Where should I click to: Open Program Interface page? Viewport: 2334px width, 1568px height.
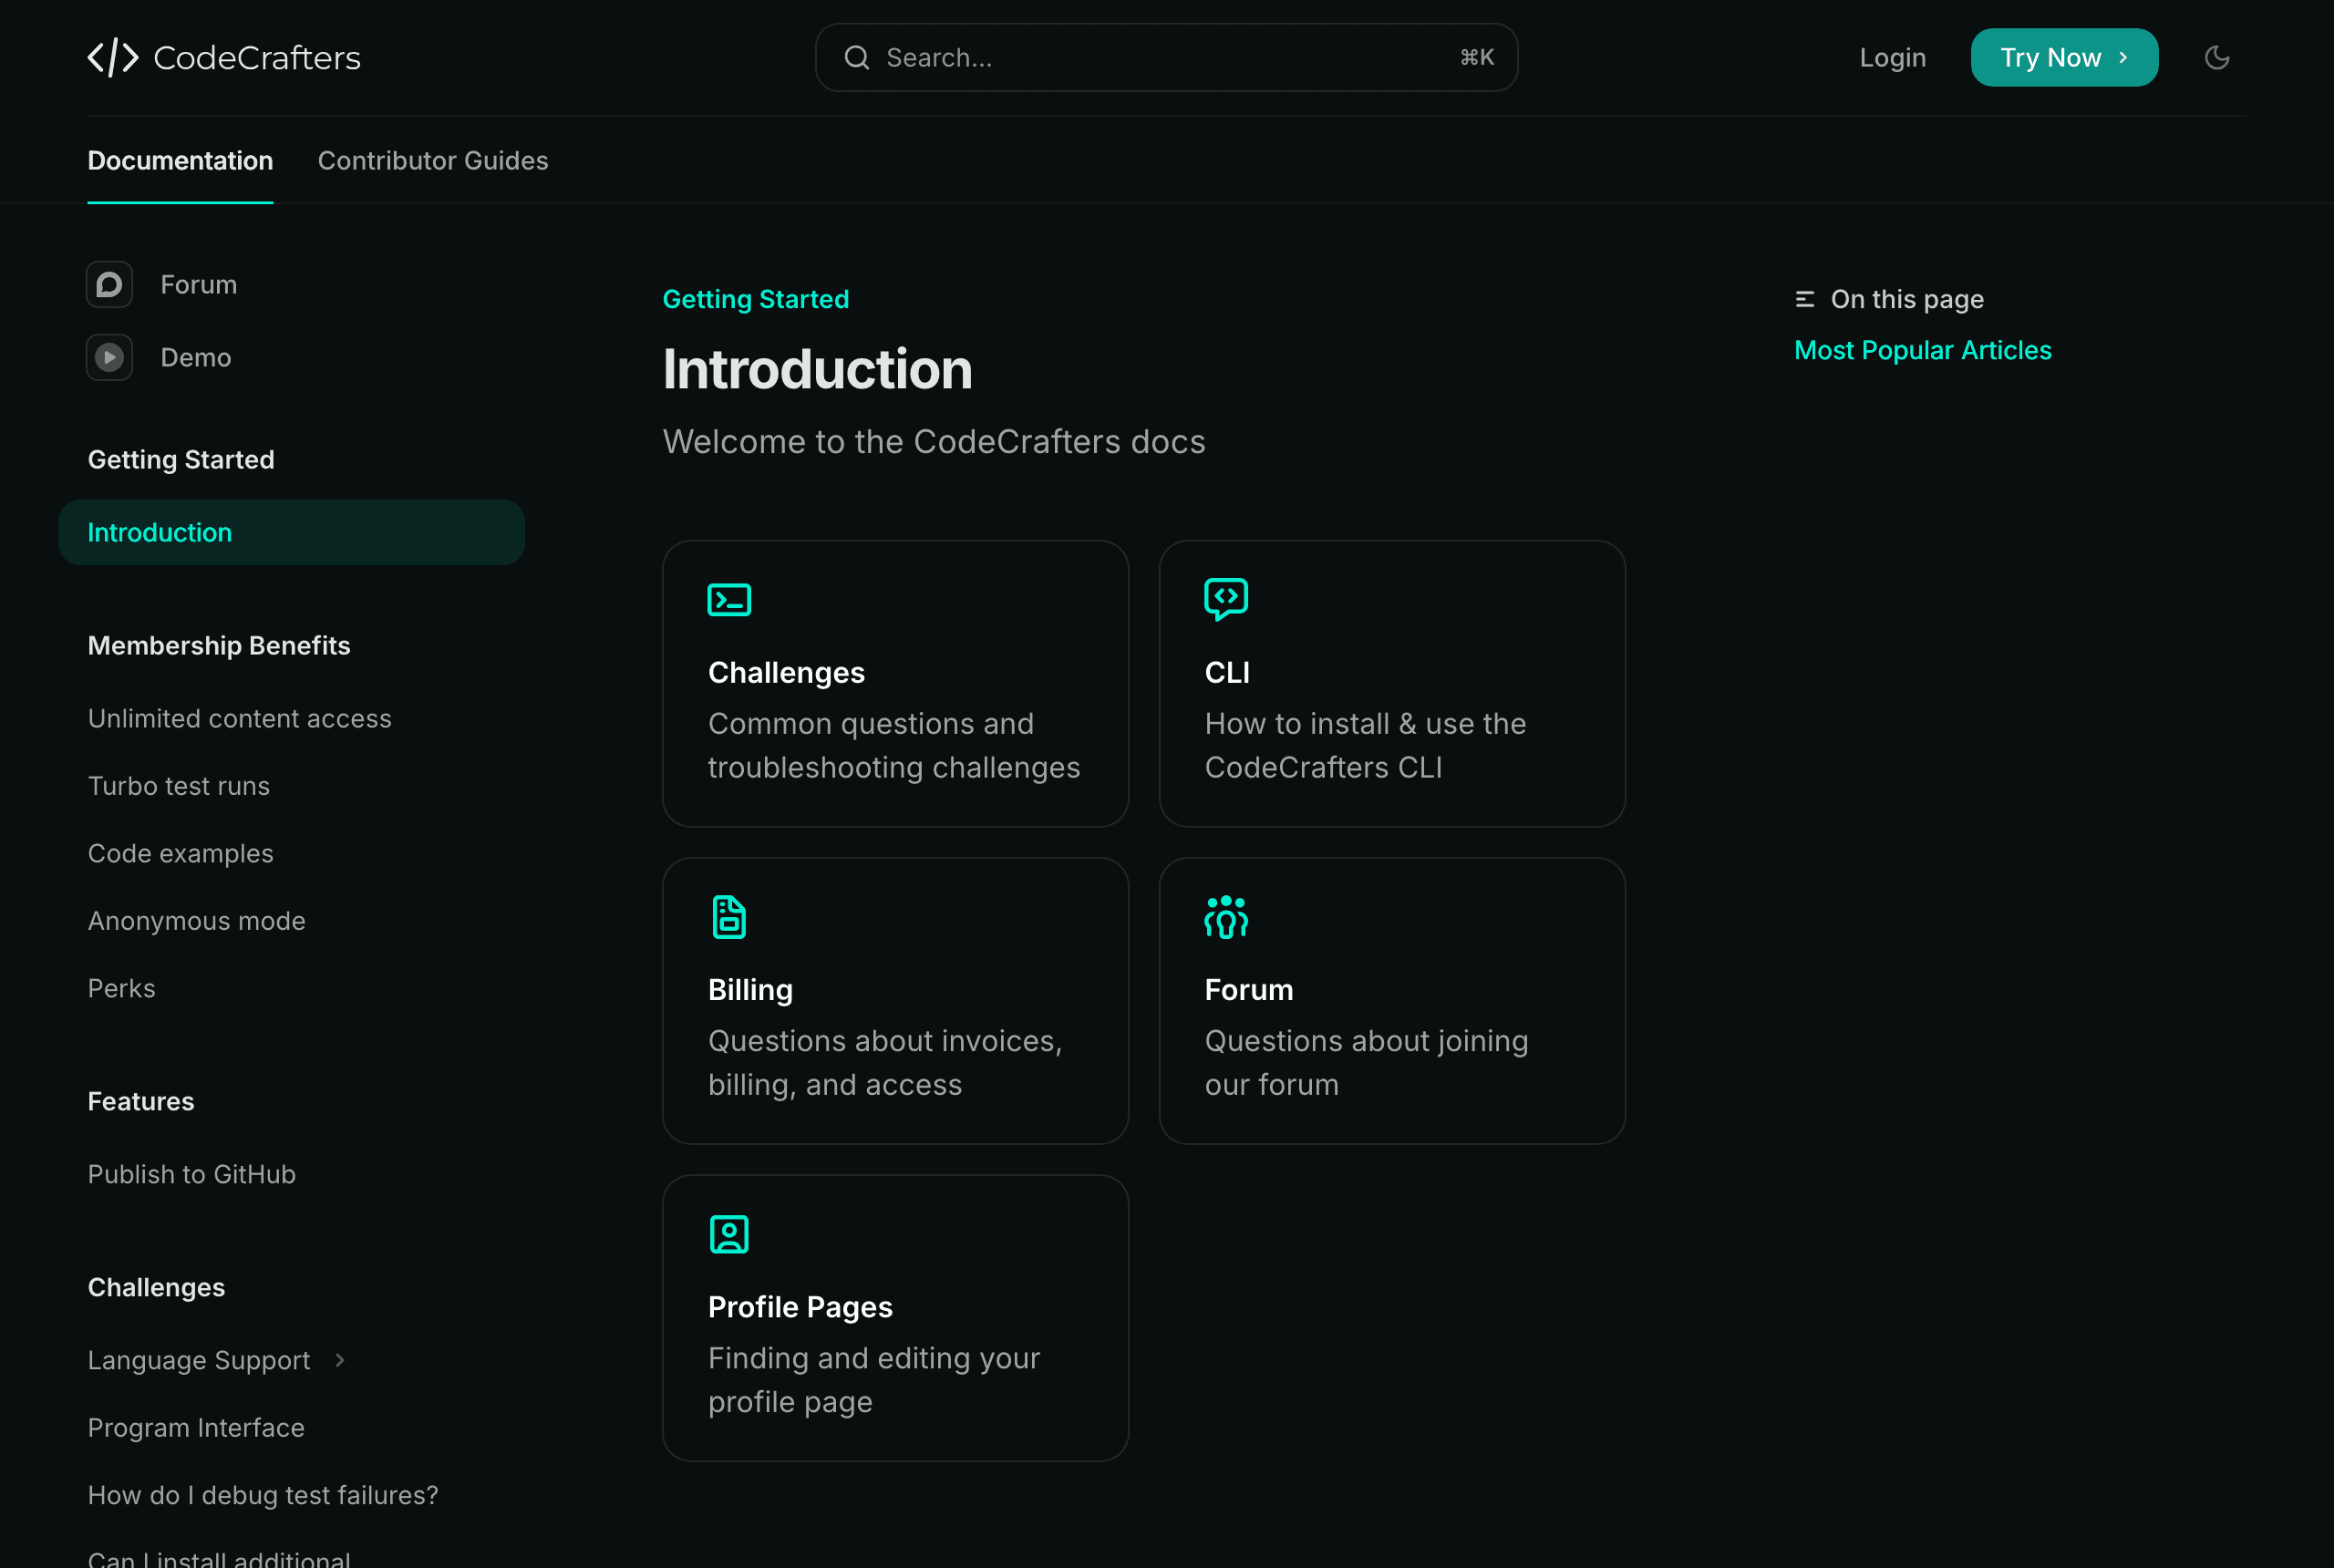pos(196,1428)
